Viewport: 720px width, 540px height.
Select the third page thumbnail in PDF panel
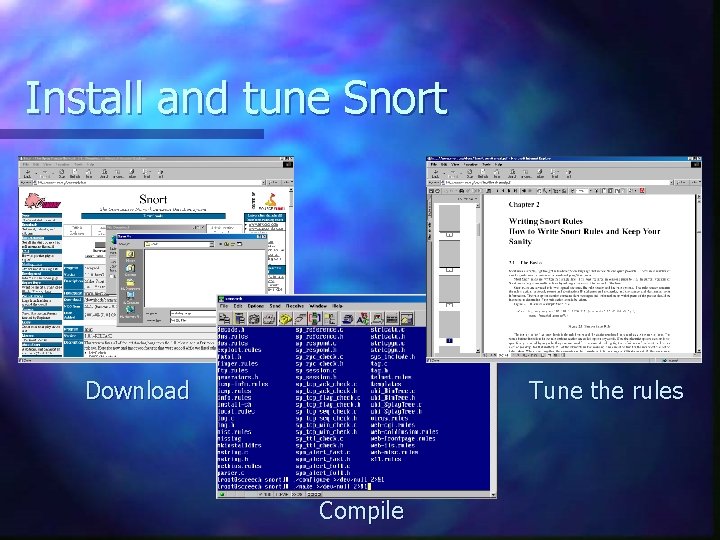click(x=450, y=289)
